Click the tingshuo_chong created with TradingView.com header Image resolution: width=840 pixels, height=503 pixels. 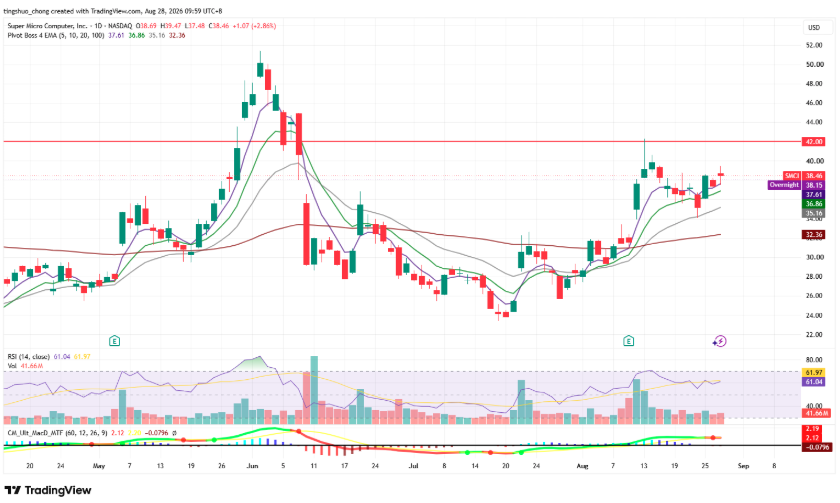click(113, 11)
